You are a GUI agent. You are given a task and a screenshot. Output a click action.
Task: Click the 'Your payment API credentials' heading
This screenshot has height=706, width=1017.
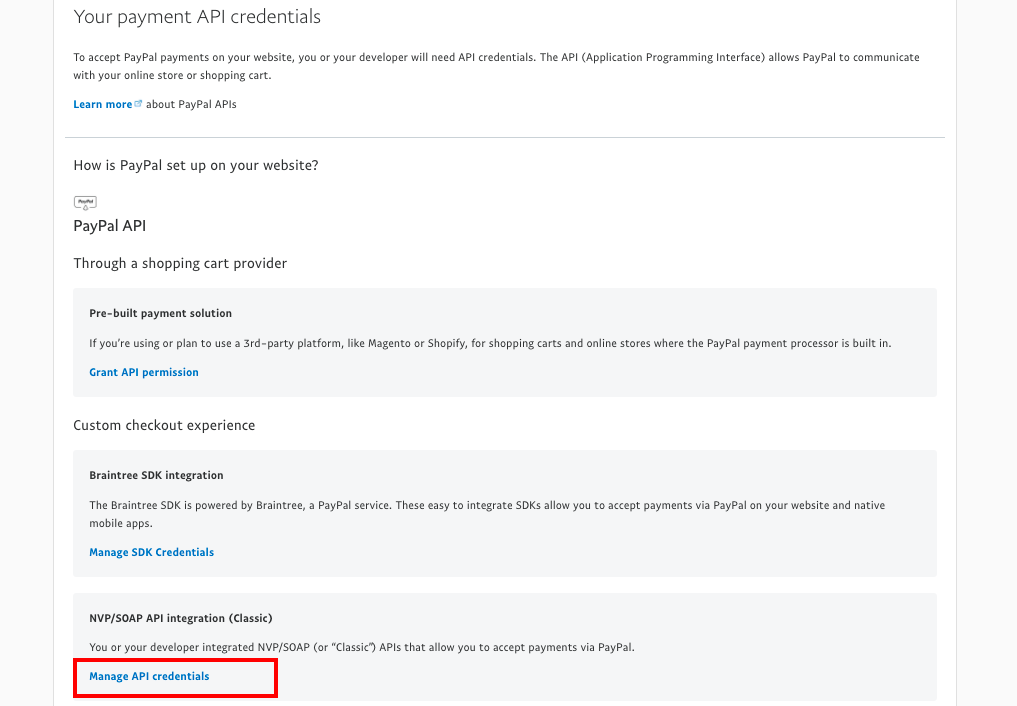197,17
